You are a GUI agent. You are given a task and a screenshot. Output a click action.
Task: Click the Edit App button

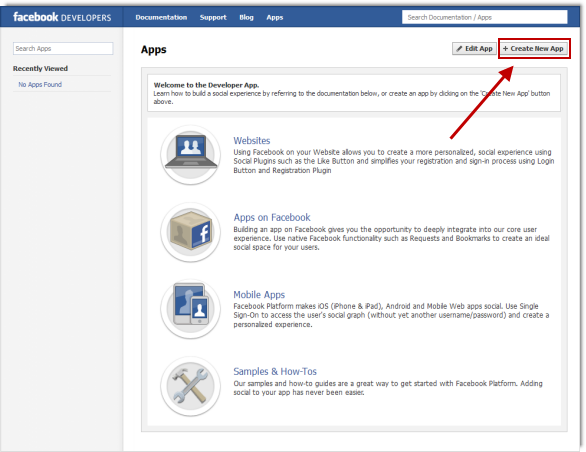[474, 49]
